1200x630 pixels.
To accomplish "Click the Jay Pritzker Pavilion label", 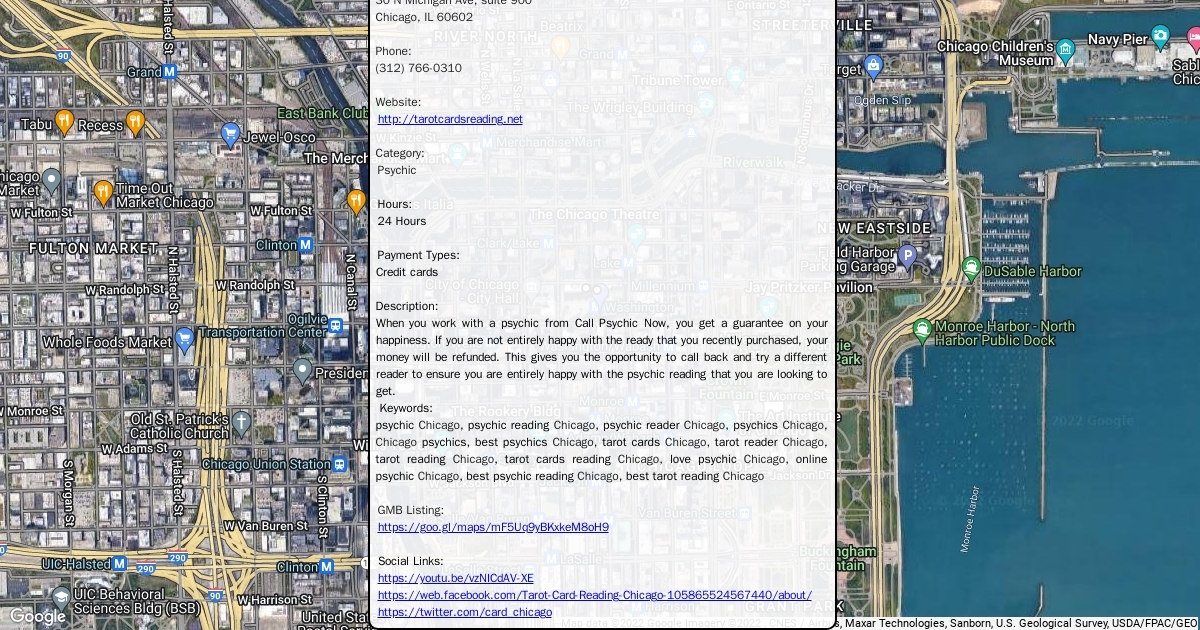I will click(x=809, y=288).
